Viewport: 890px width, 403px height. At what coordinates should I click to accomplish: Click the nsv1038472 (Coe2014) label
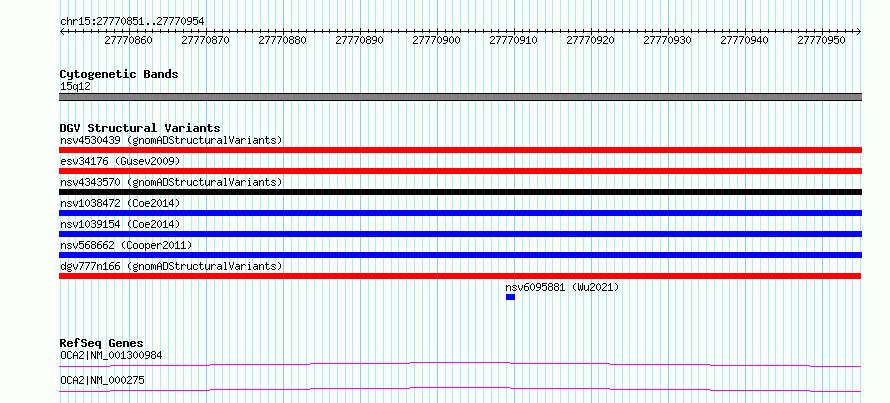(120, 203)
